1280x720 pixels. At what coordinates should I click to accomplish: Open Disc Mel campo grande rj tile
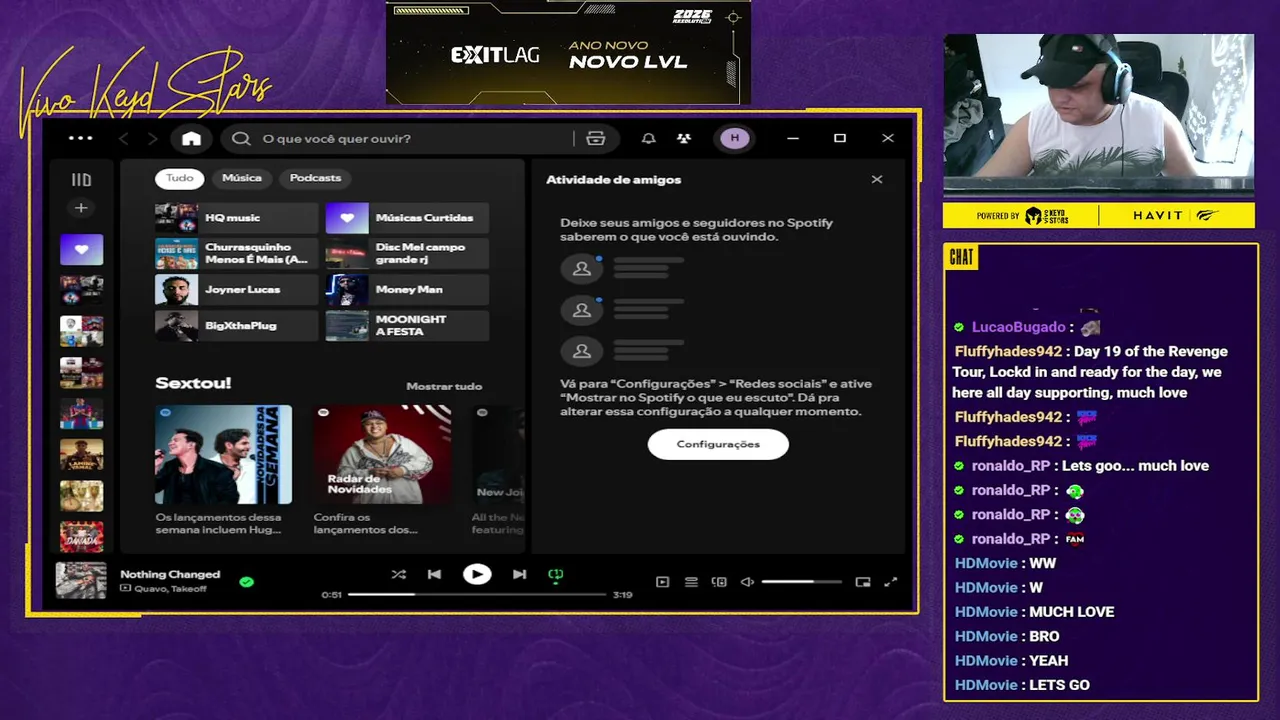click(407, 254)
